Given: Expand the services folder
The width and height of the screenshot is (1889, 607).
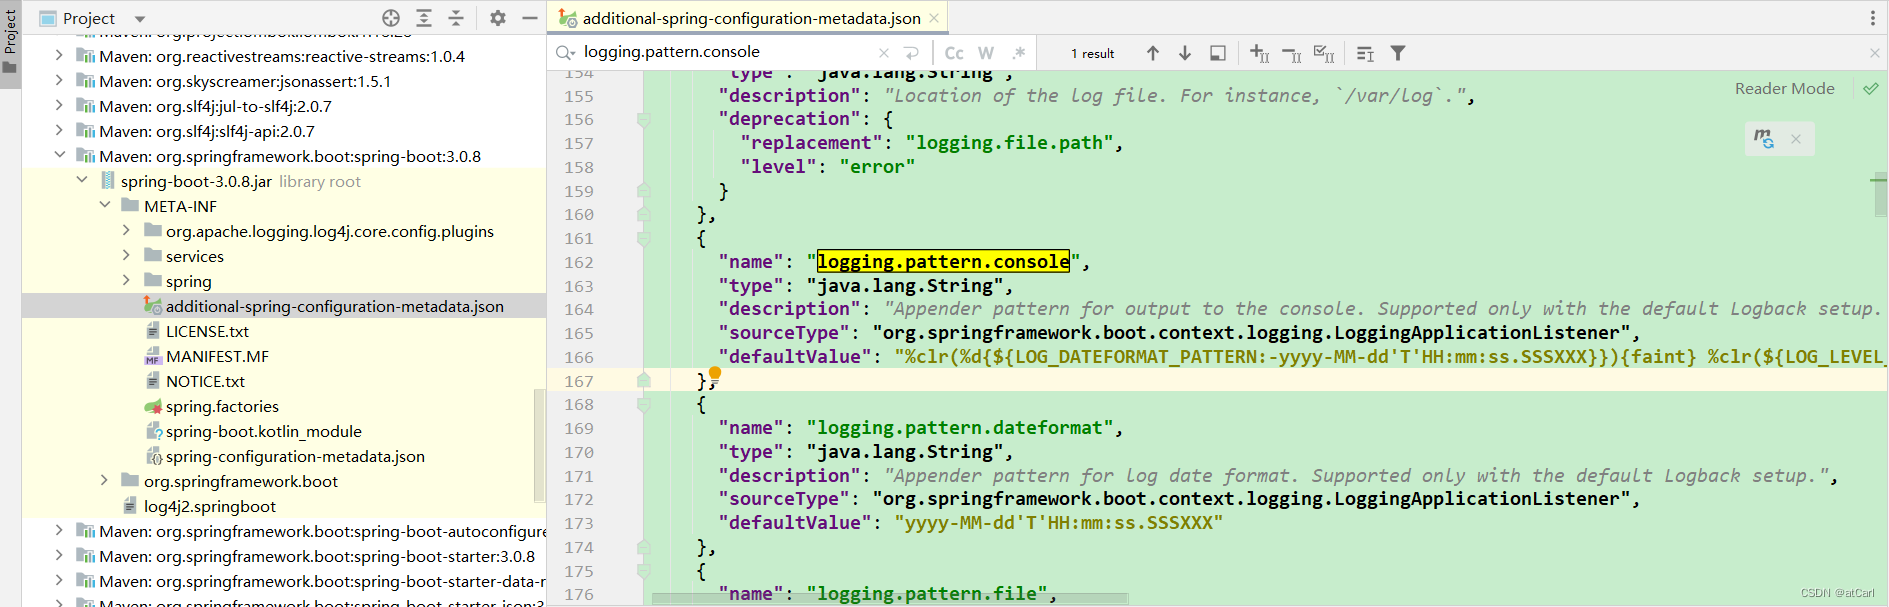Looking at the screenshot, I should (126, 256).
